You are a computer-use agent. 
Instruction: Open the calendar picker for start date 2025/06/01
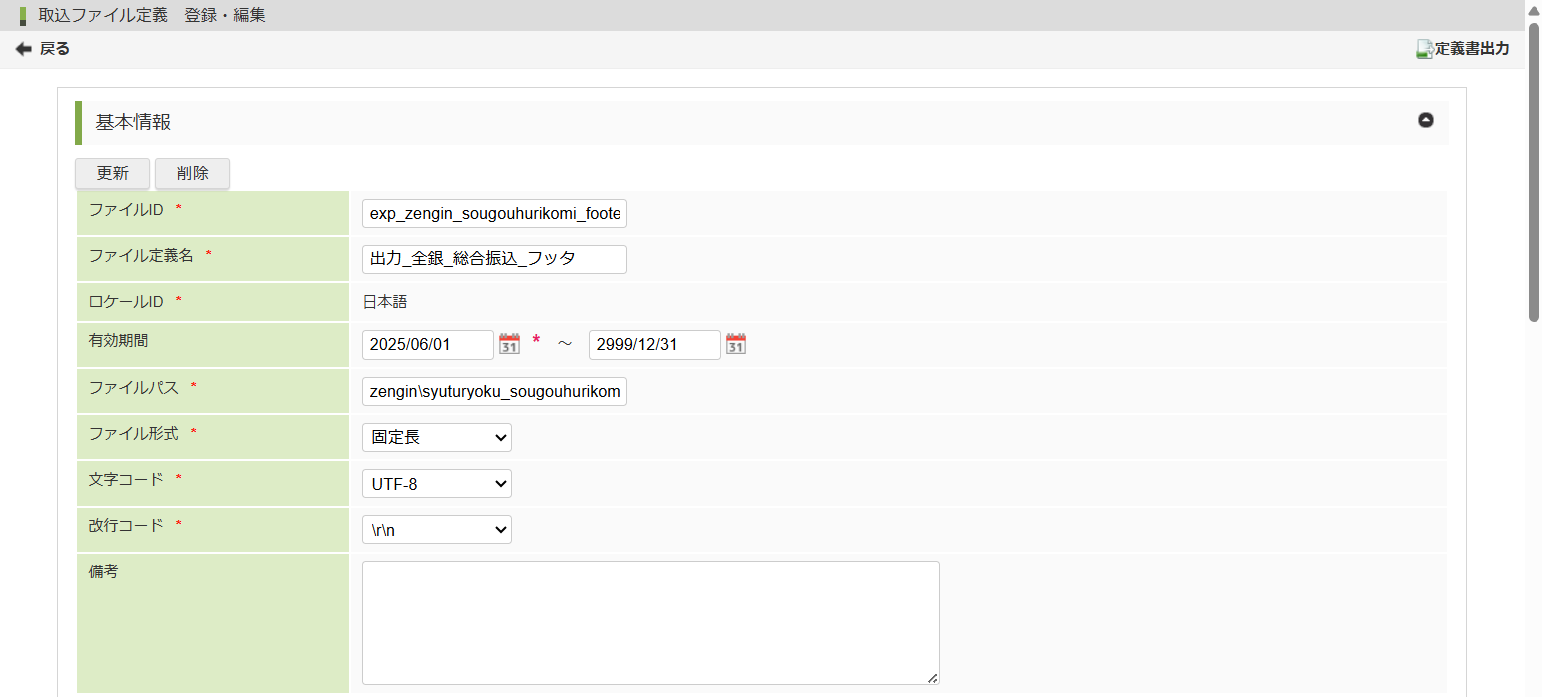point(509,344)
